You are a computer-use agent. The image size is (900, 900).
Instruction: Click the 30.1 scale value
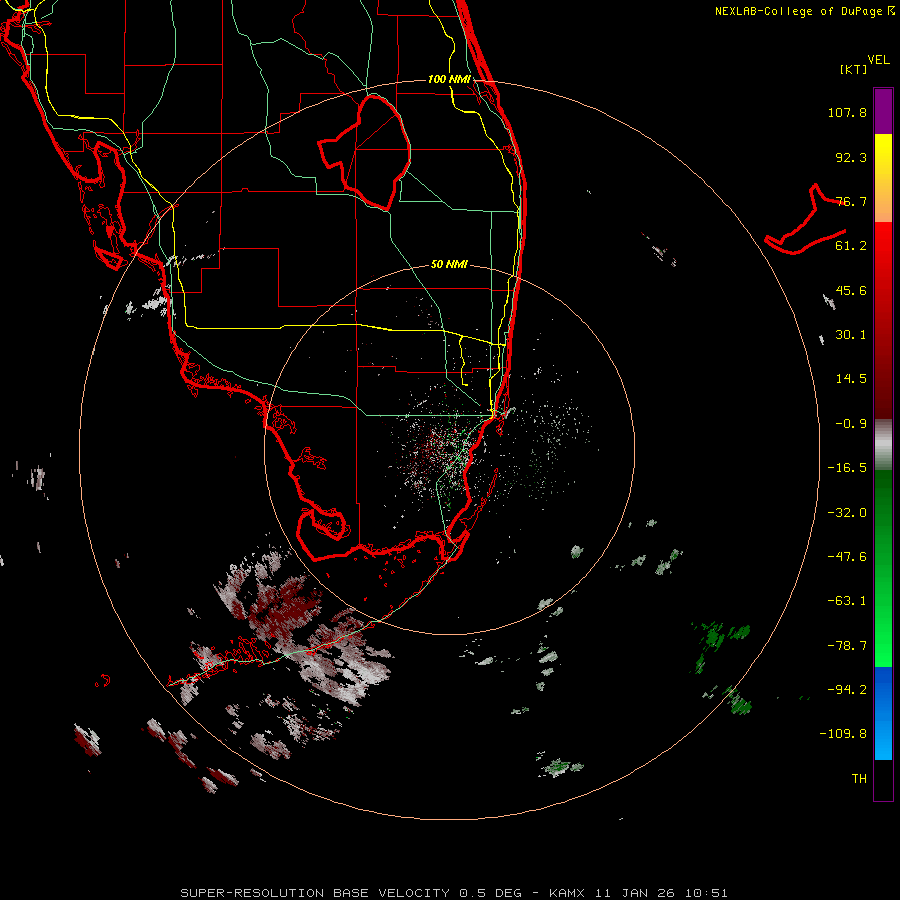(x=851, y=335)
